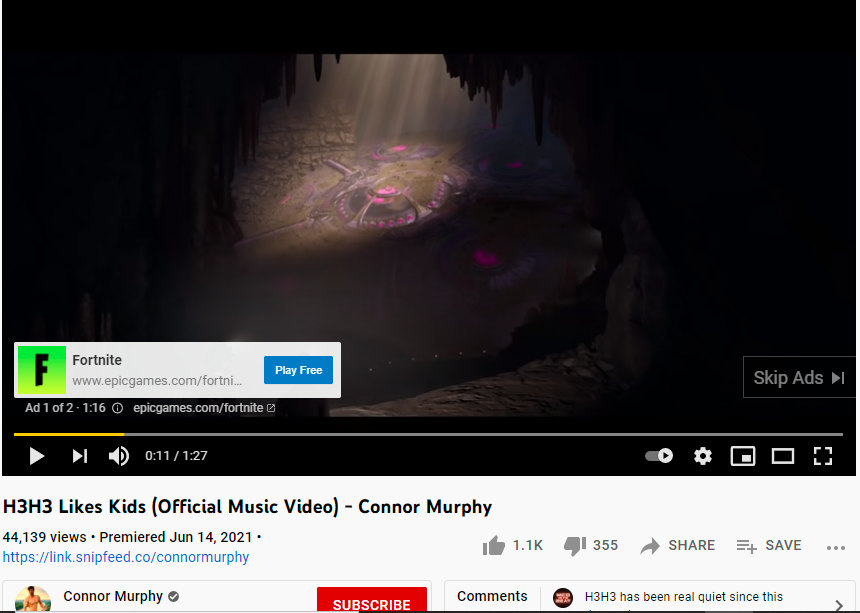Open the link.snipfeed.co/connormurphy link

point(126,557)
